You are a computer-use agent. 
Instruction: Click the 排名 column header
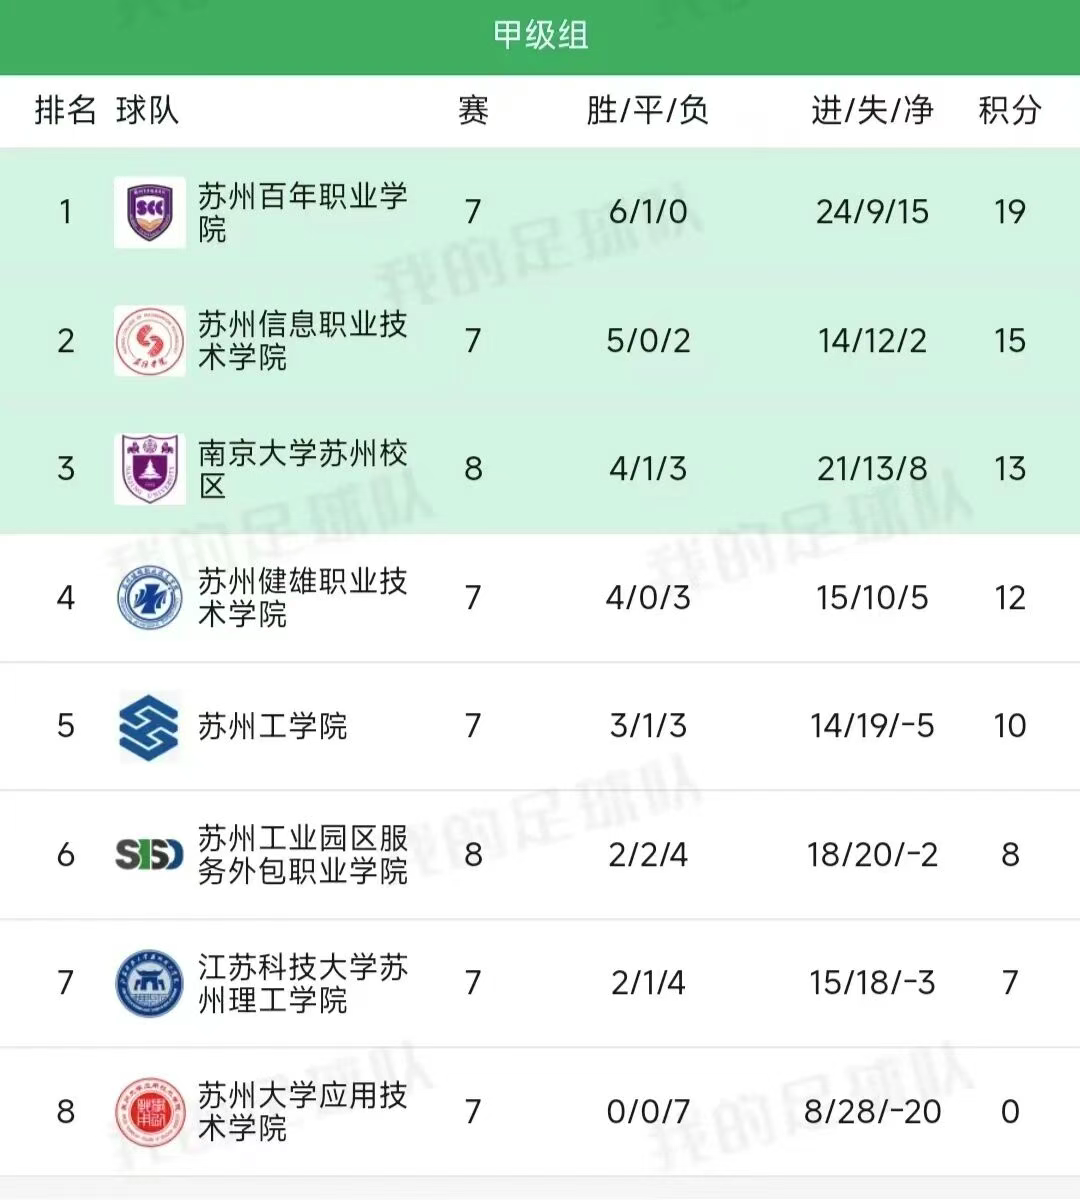[x=65, y=110]
